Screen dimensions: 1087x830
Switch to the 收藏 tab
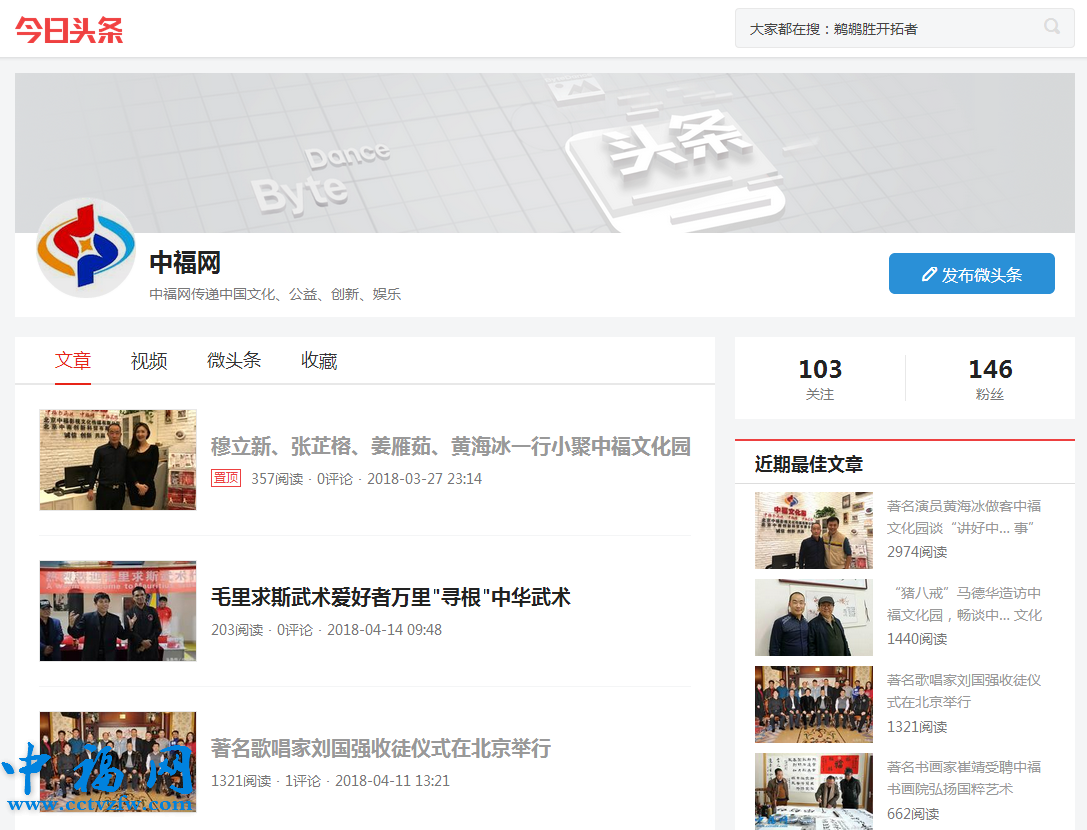point(319,361)
